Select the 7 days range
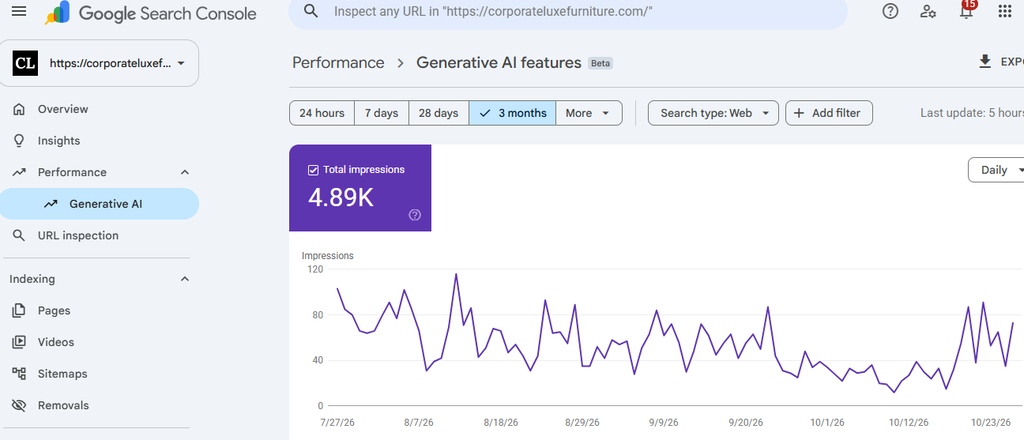The height and width of the screenshot is (440, 1024). 381,113
